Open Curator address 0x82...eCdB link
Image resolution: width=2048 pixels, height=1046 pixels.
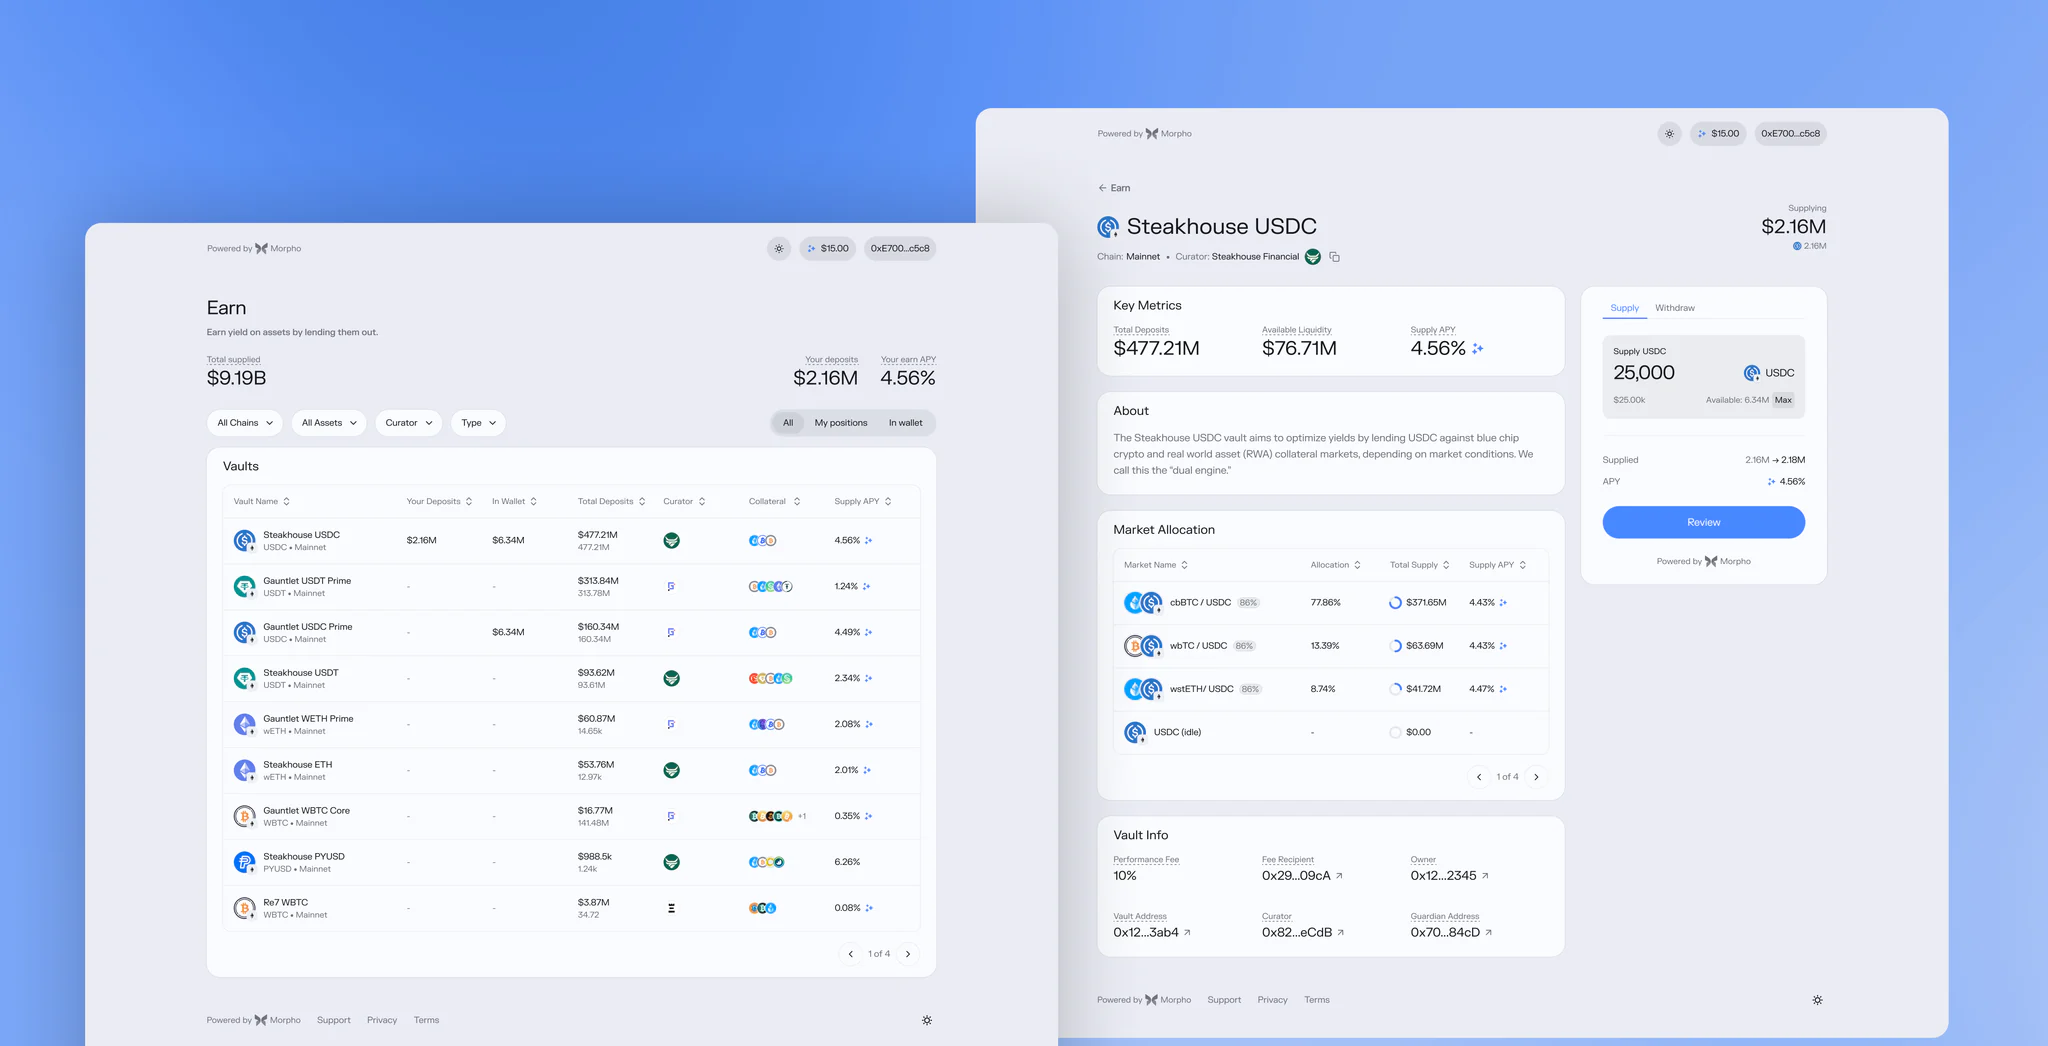[x=1341, y=933]
